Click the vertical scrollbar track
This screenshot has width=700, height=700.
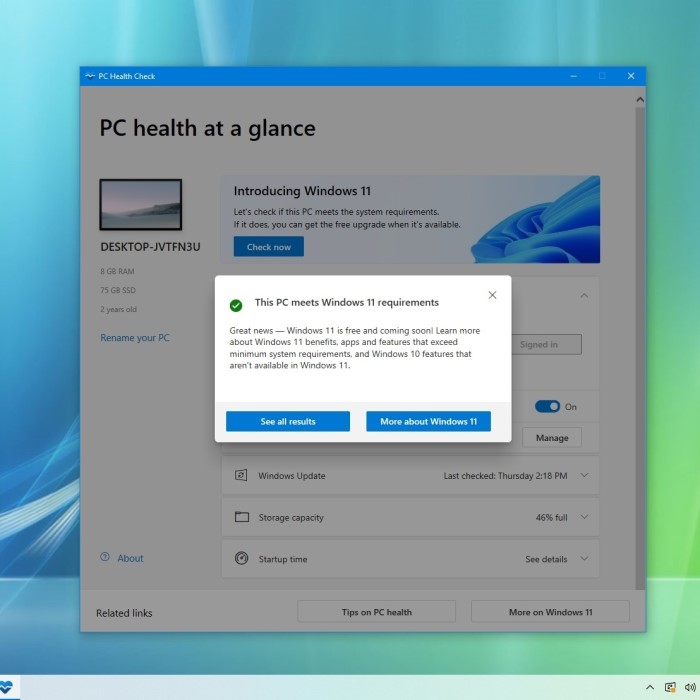coord(640,348)
